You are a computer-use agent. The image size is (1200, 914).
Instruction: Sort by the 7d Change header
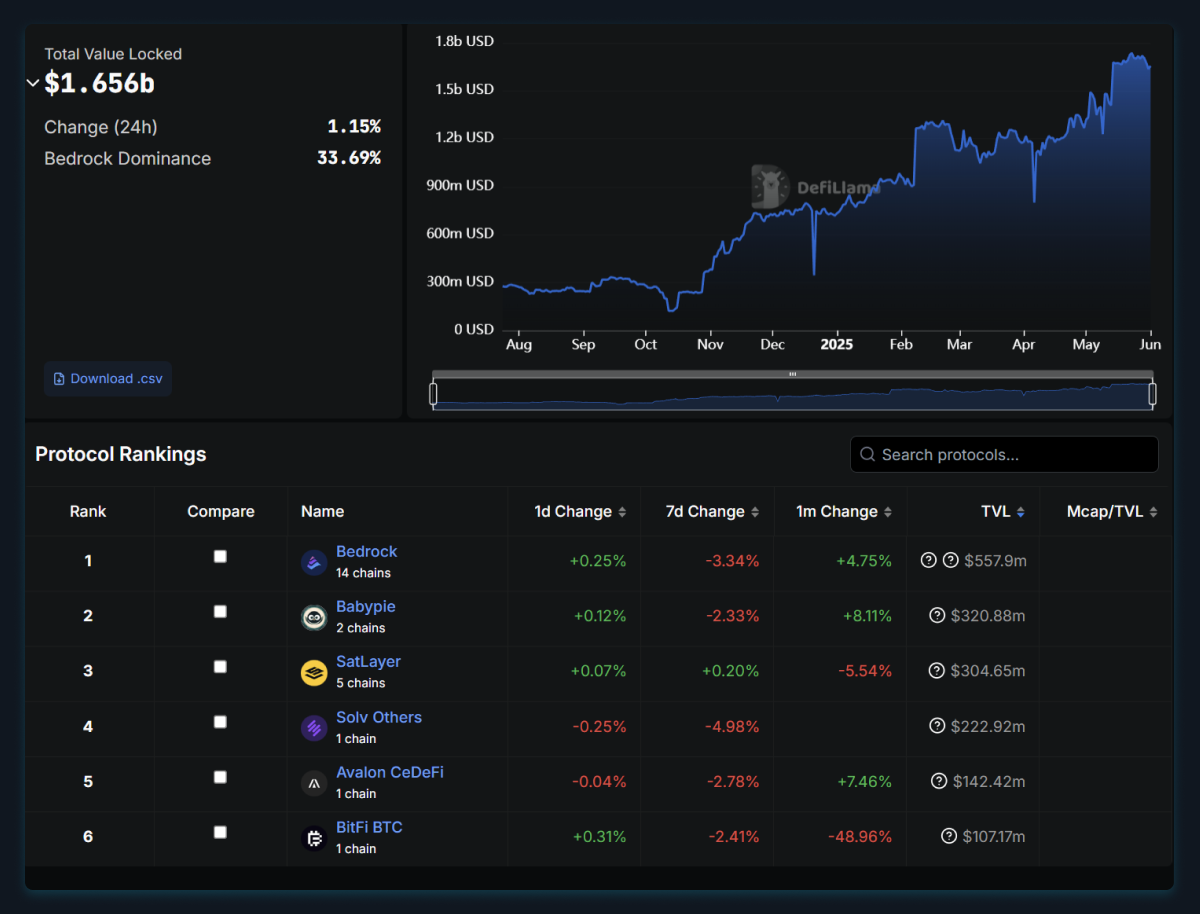[x=705, y=512]
